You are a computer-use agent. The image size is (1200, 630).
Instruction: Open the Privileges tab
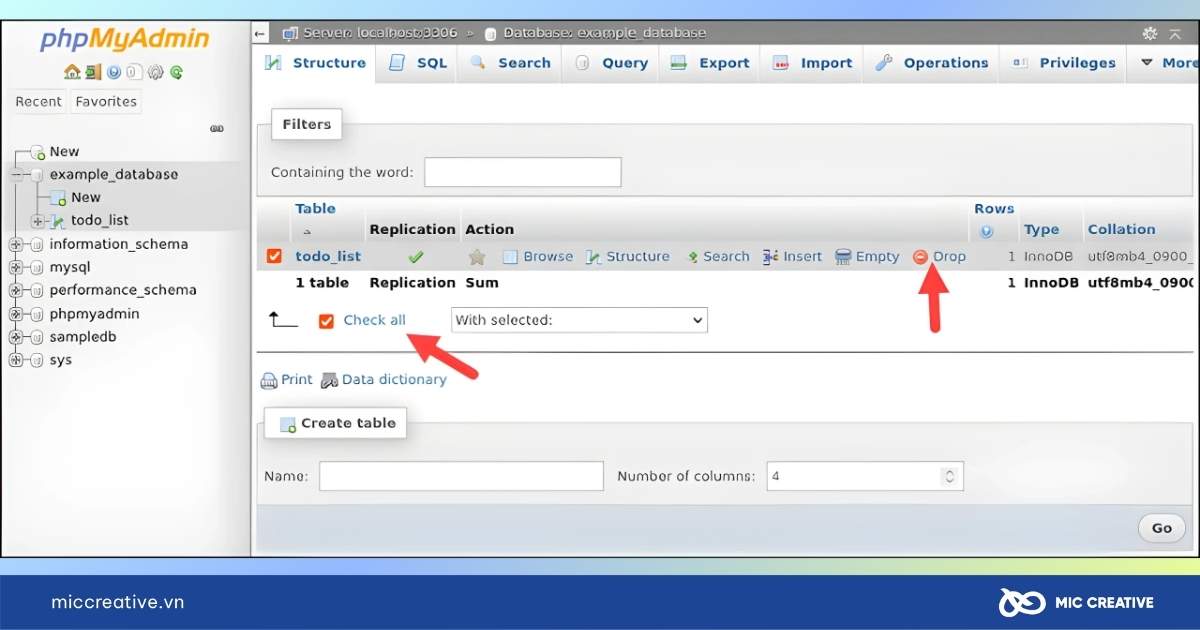(x=1064, y=63)
